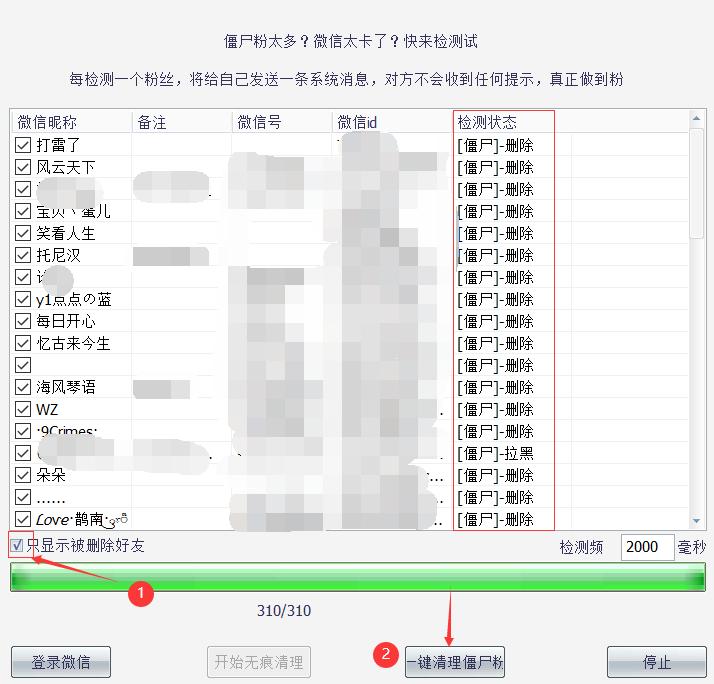Toggle checkbox next to y1点点の蓝

pyautogui.click(x=23, y=299)
